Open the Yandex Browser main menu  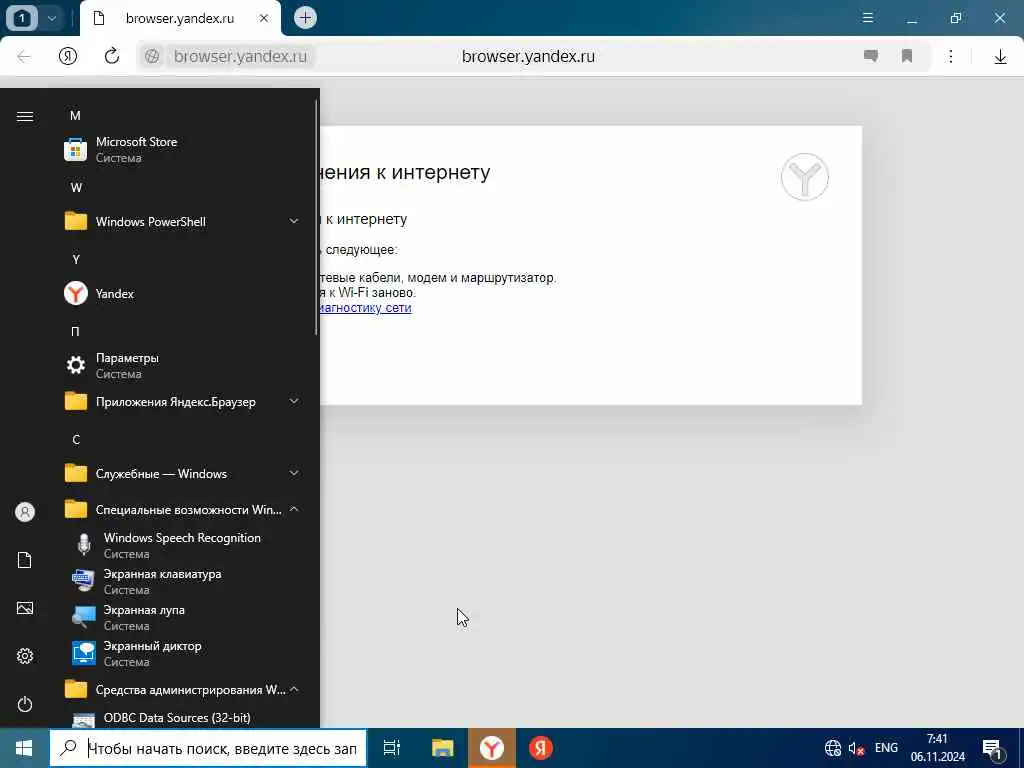pyautogui.click(x=868, y=18)
